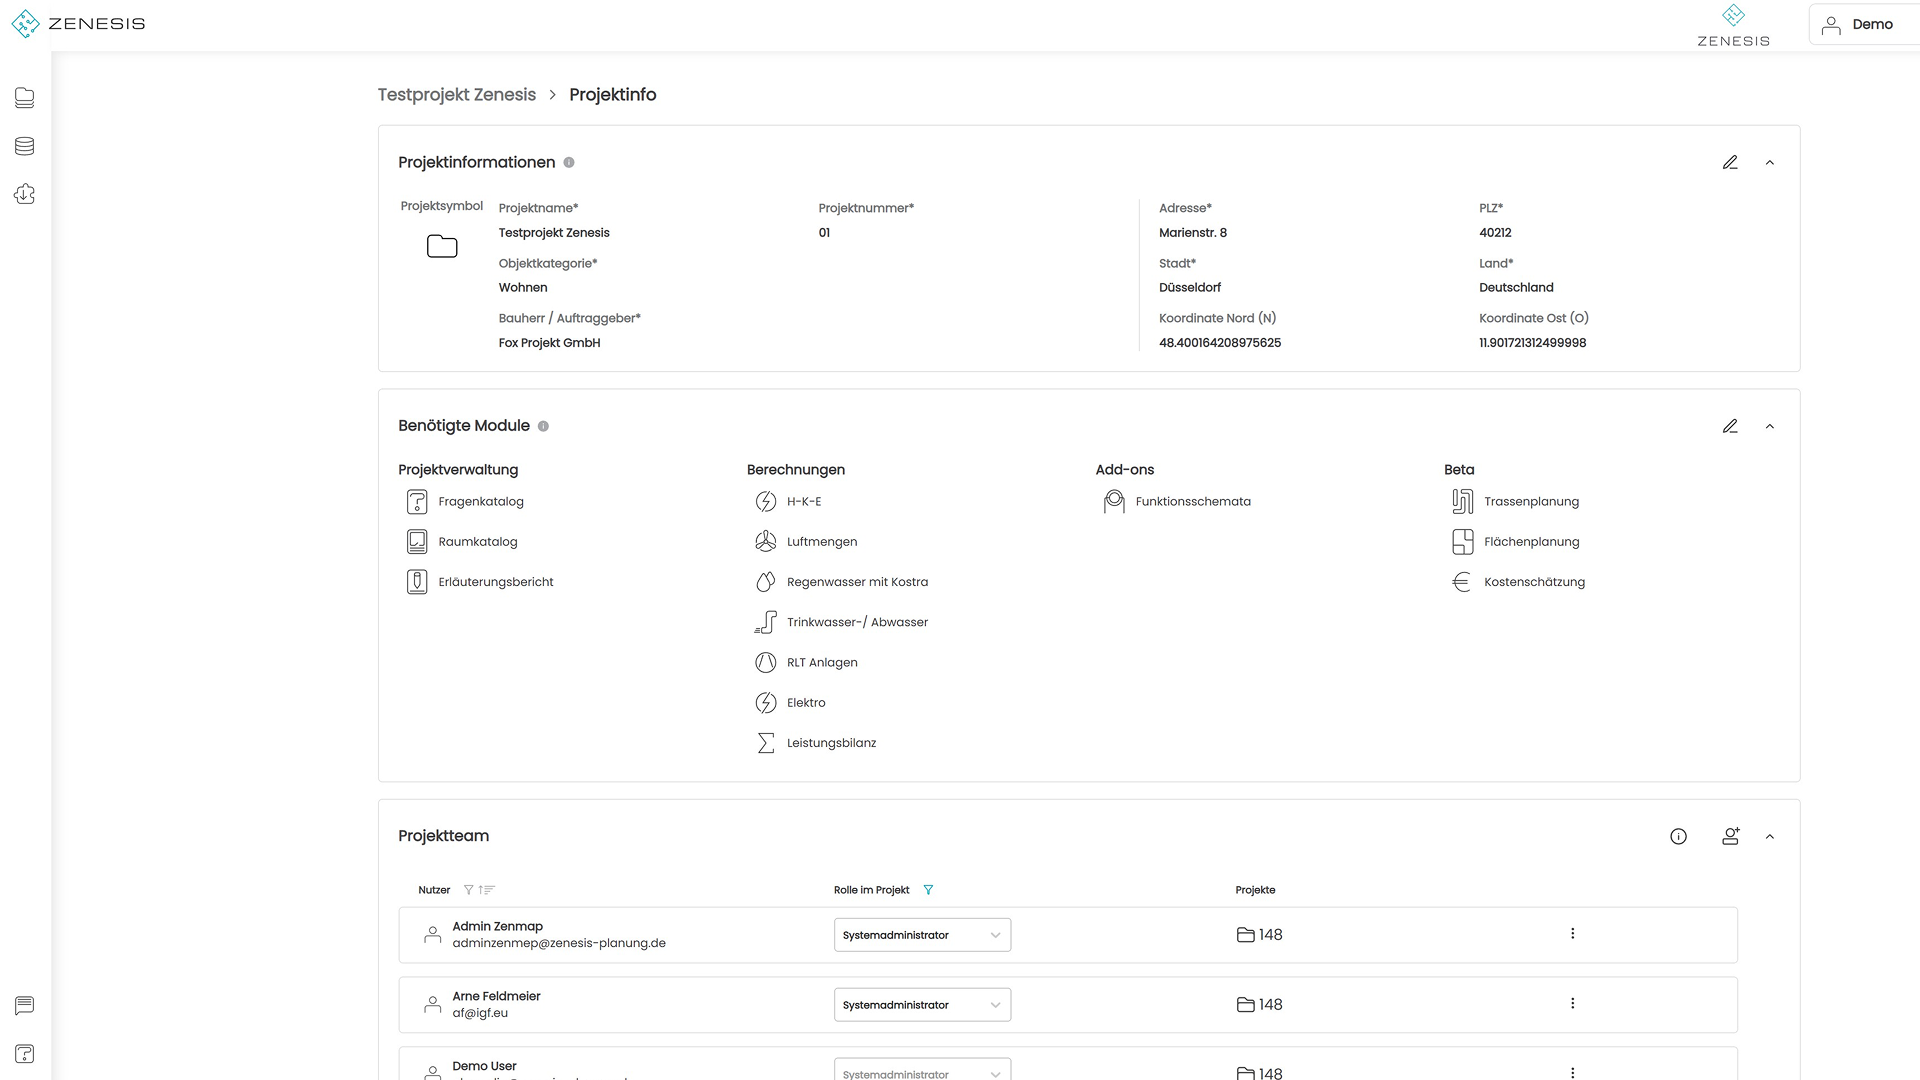Click pencil icon in Benötigte Module
This screenshot has height=1080, width=1920.
point(1730,426)
